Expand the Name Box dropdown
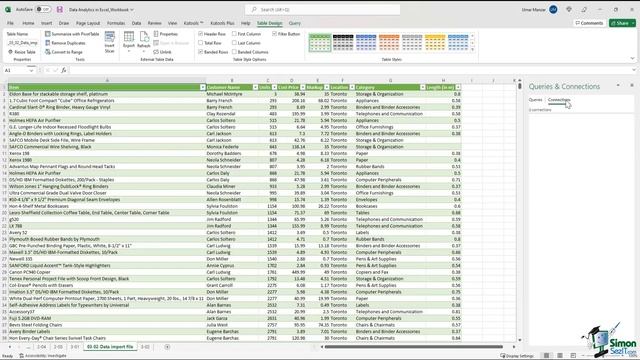The image size is (640, 360). [x=31, y=70]
